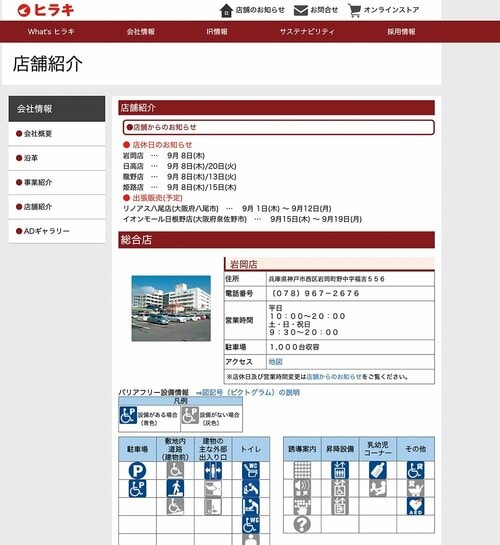Image resolution: width=500 pixels, height=545 pixels.
Task: Click the 乳幼児コーナー column header
Action: tap(378, 449)
